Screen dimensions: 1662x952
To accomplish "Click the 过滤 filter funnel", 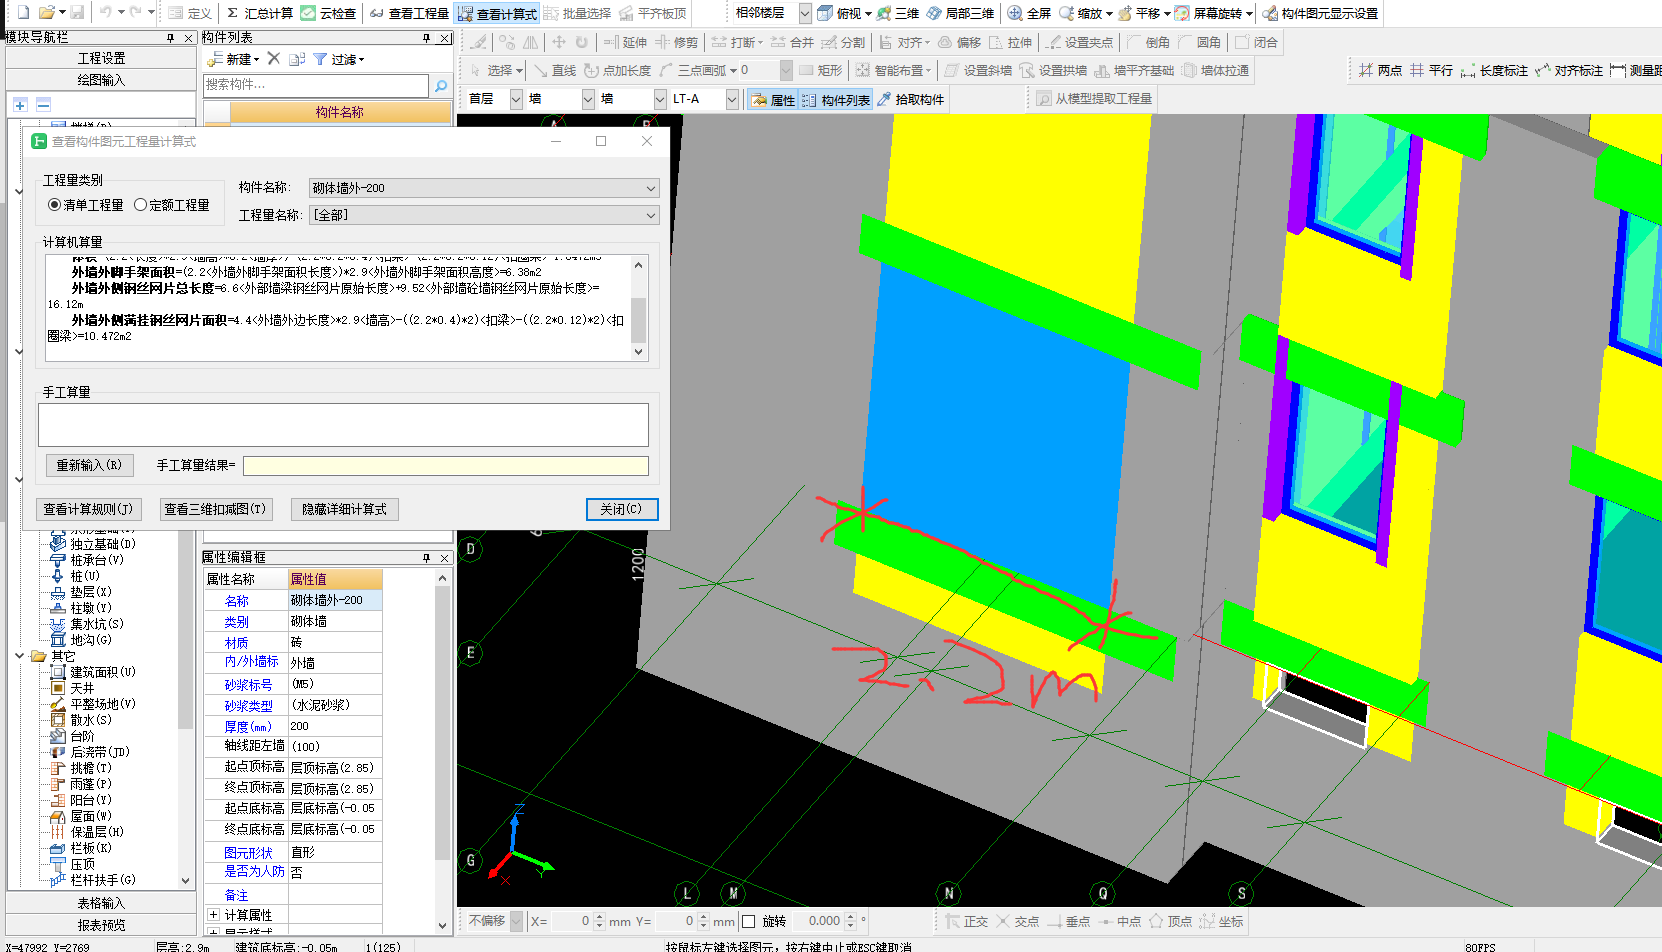I will tap(339, 59).
